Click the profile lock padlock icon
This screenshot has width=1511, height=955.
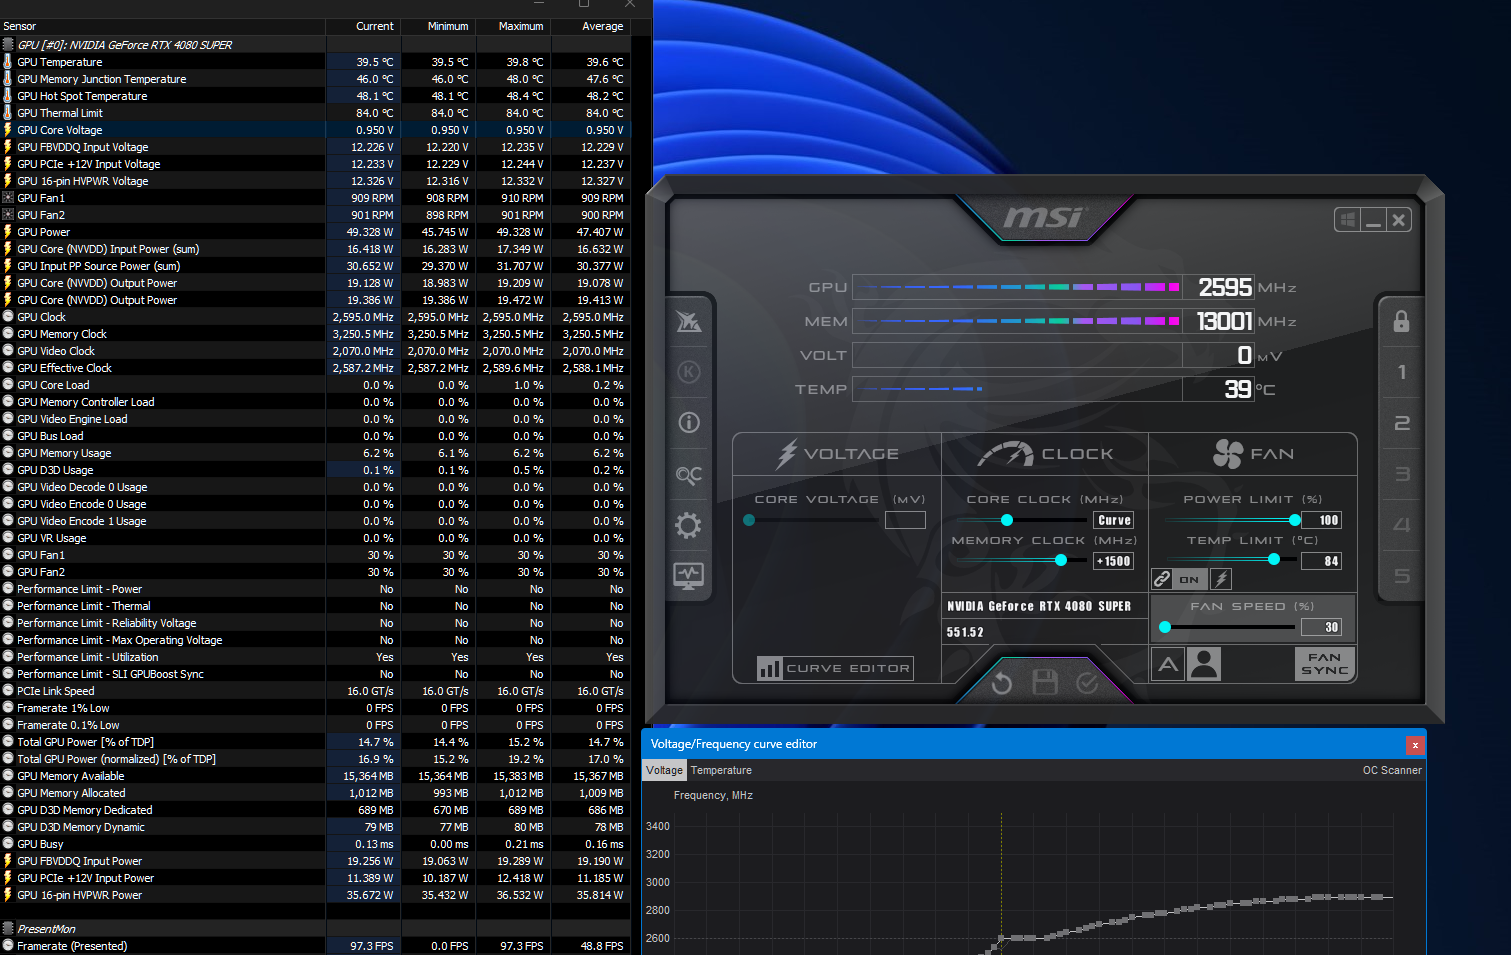(1401, 321)
